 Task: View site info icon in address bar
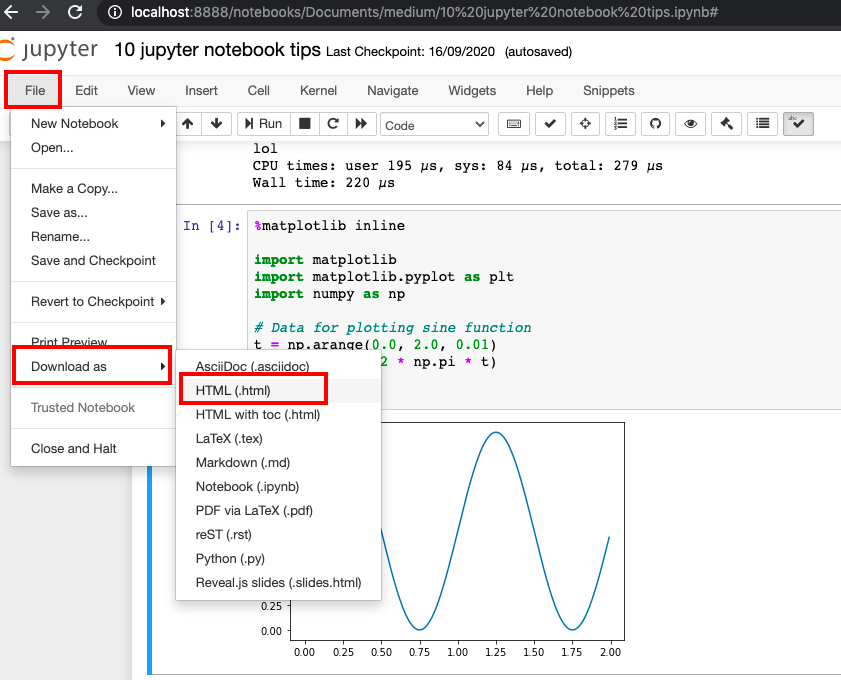click(115, 12)
